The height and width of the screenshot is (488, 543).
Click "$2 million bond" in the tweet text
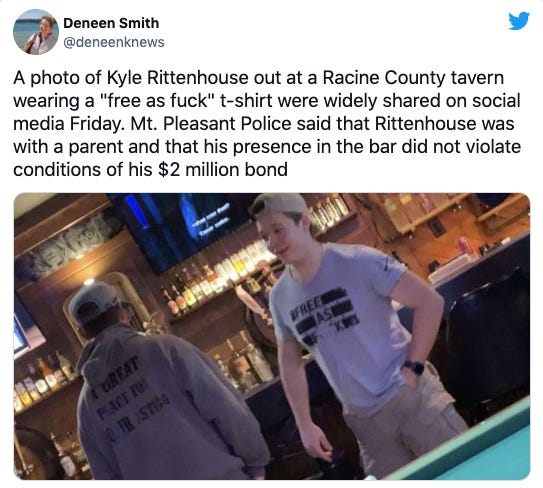click(223, 170)
